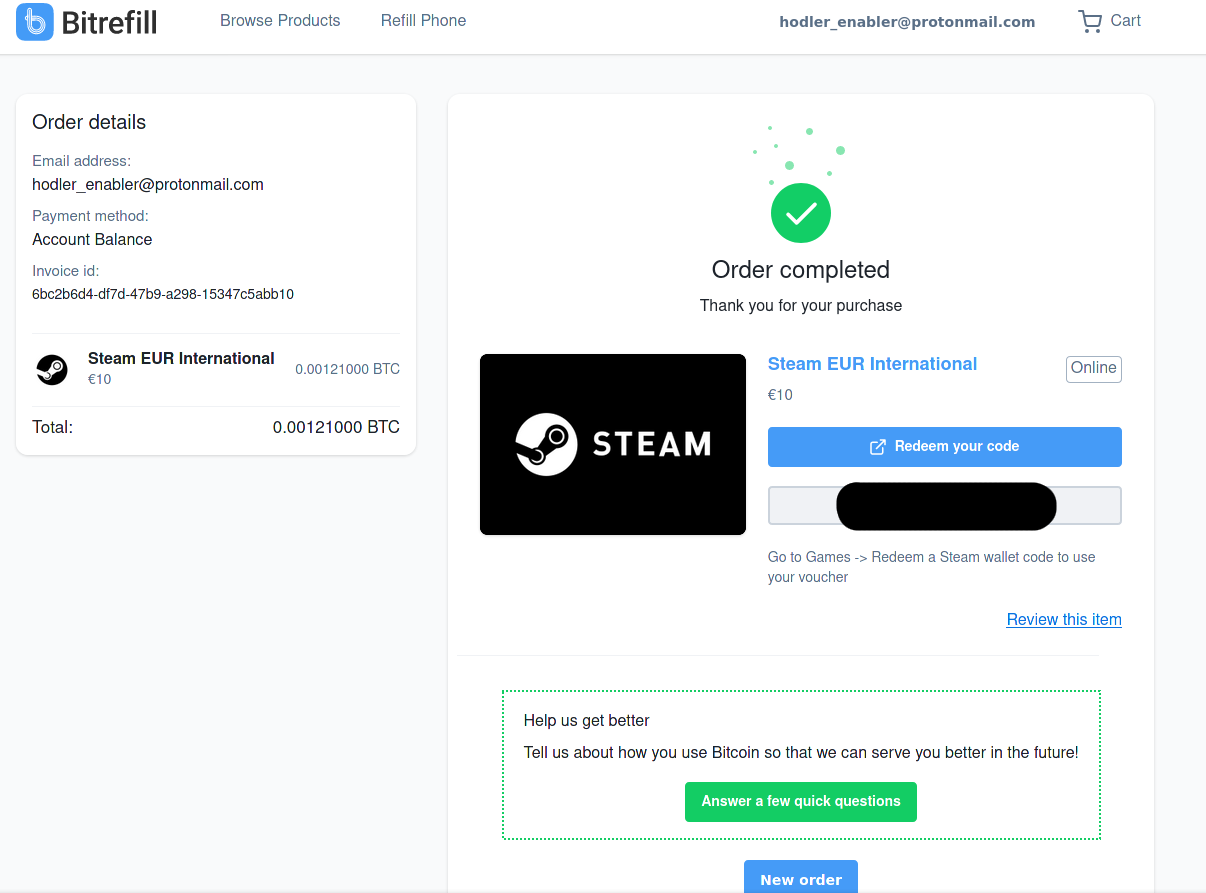Open the Cart link
The height and width of the screenshot is (893, 1206).
(x=1125, y=21)
